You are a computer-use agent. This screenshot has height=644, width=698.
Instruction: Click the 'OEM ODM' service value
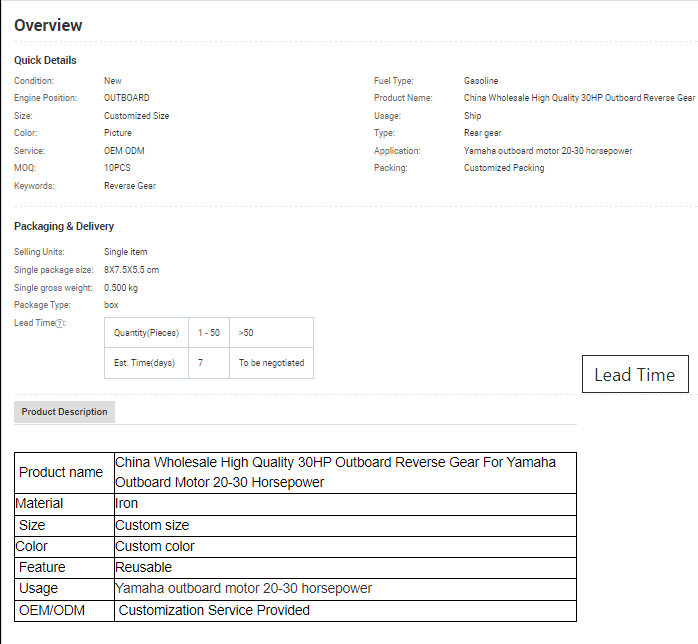coord(124,151)
